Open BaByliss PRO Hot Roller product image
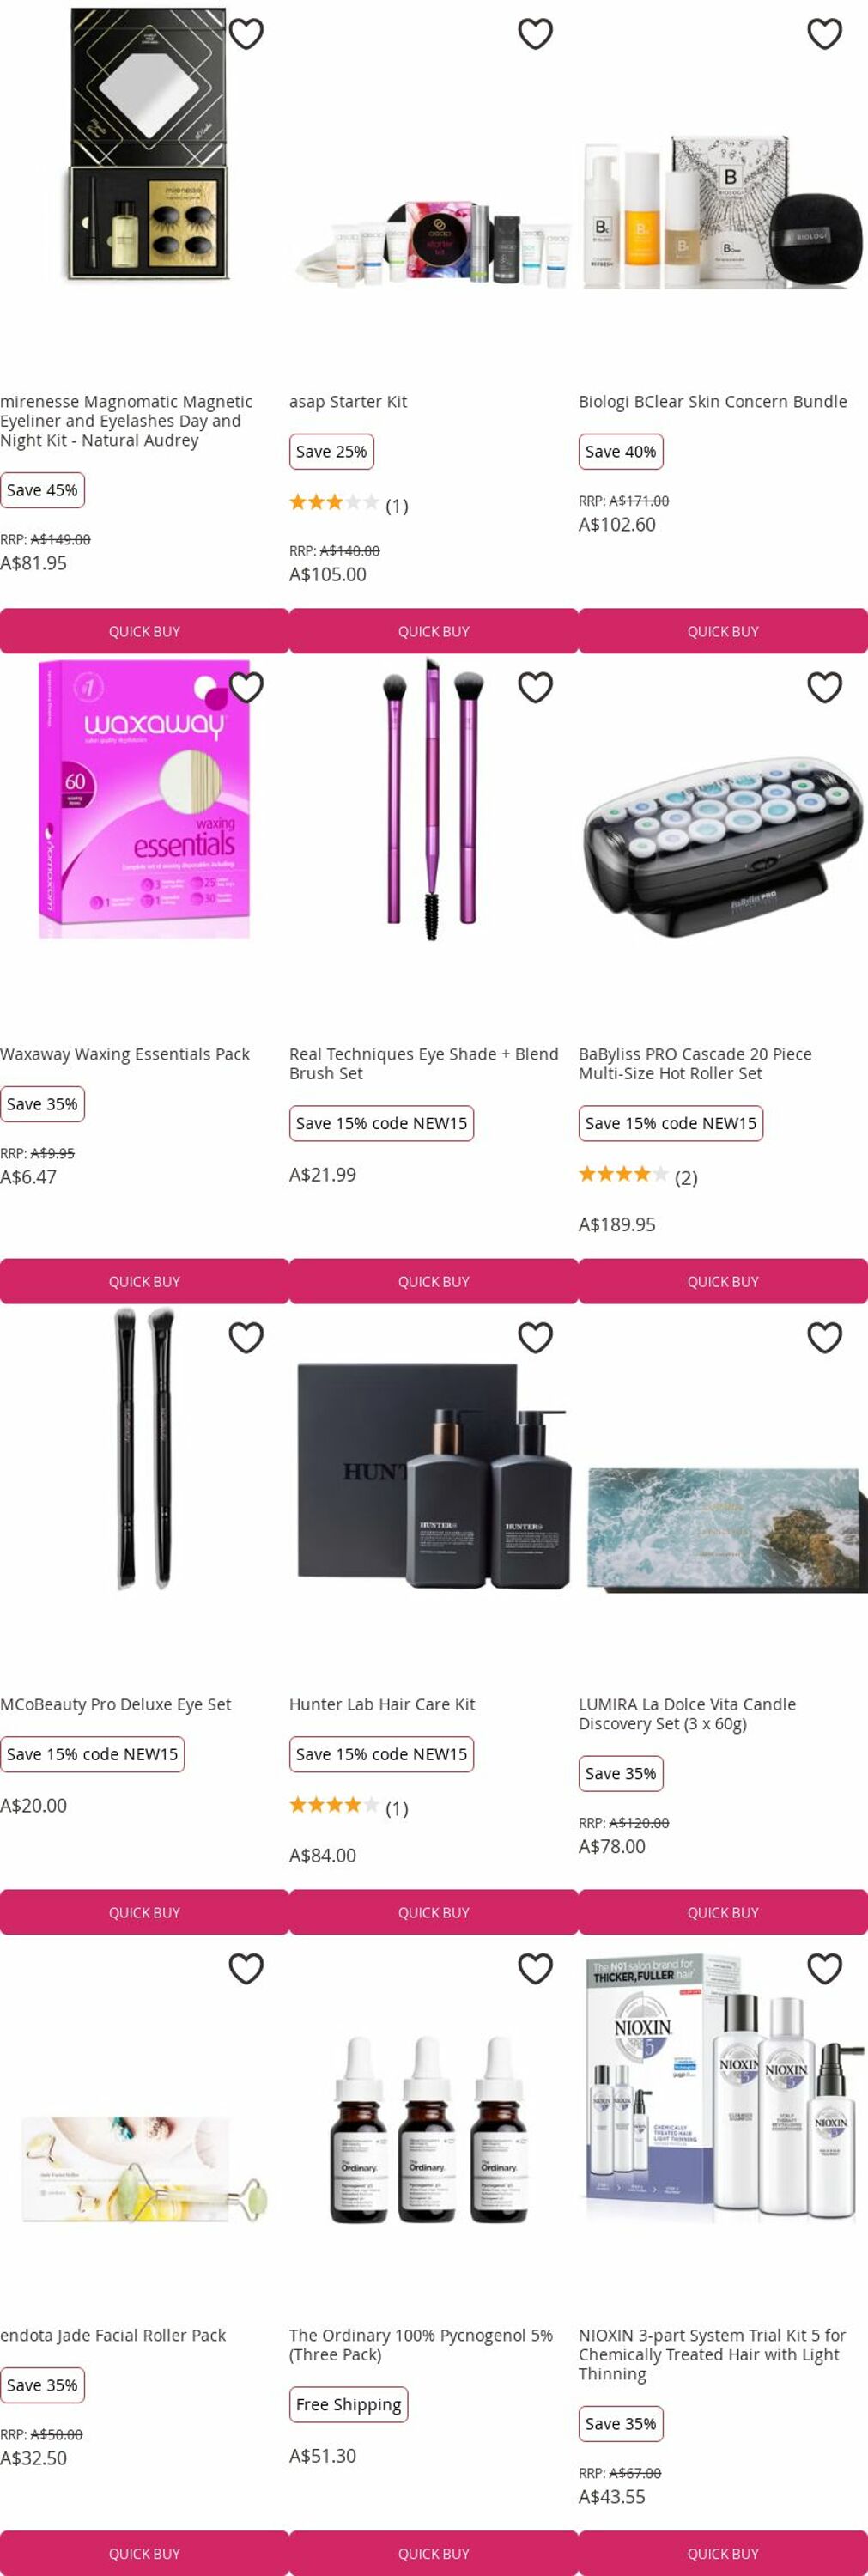The image size is (868, 2576). [722, 848]
